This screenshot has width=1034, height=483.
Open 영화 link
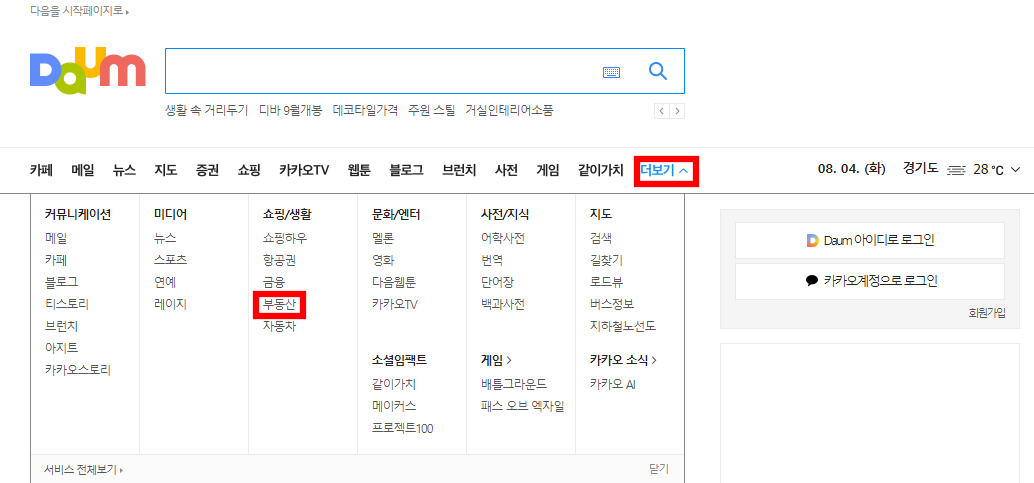[x=383, y=260]
